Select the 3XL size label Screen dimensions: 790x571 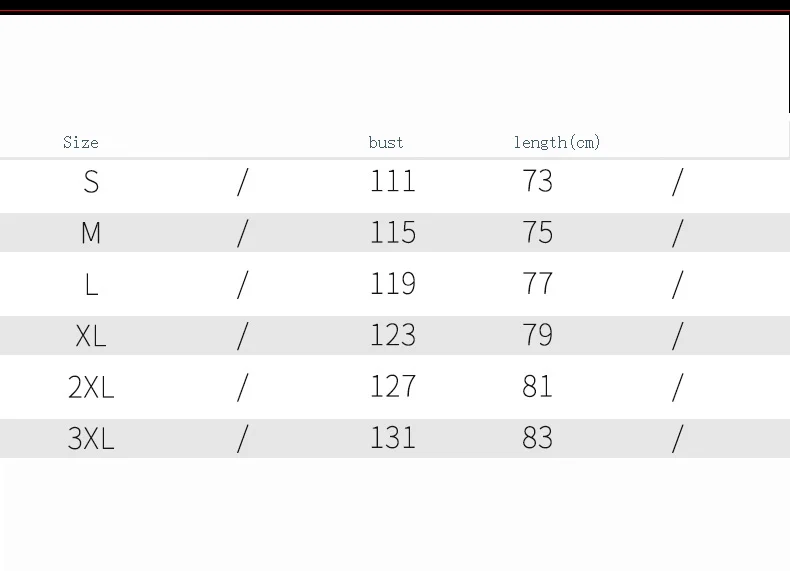91,438
